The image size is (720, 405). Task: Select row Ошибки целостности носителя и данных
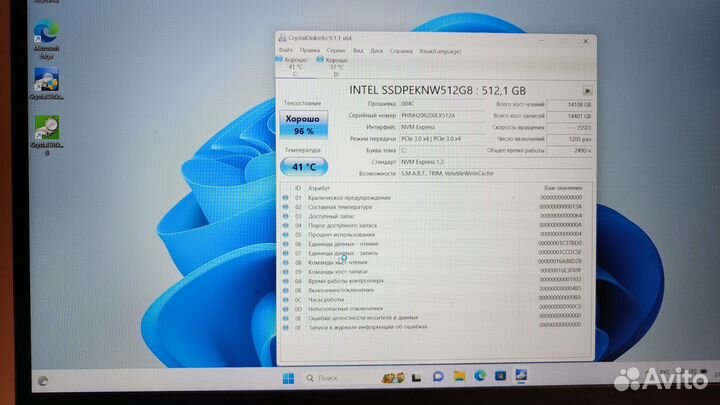click(433, 317)
